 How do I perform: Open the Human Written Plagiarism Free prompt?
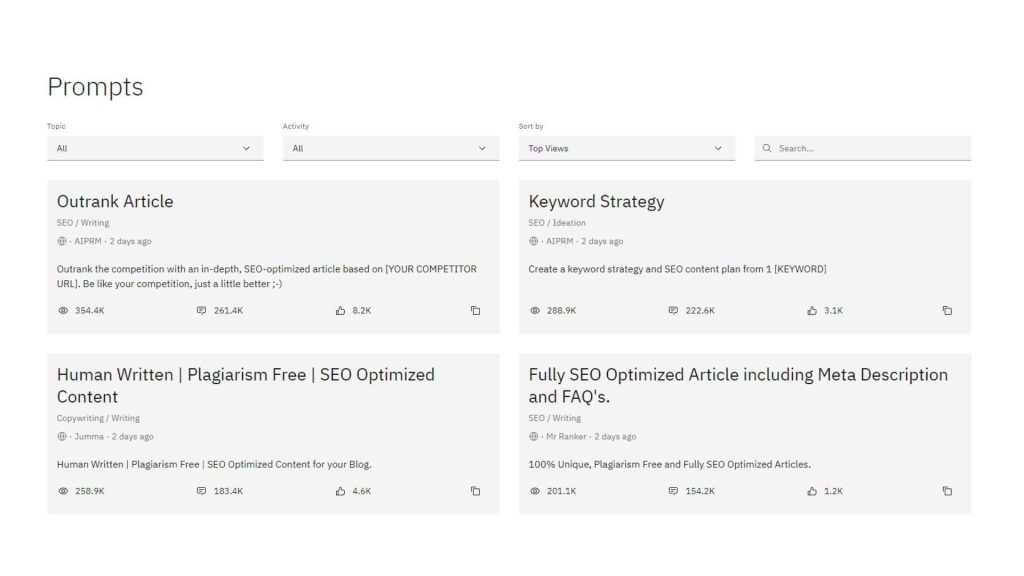pyautogui.click(x=246, y=385)
